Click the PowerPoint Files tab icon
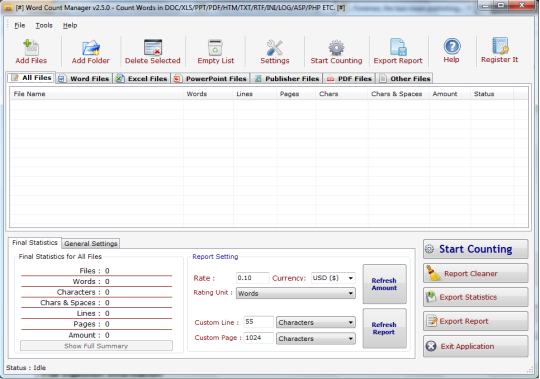Viewport: 540px width, 379px height. pyautogui.click(x=177, y=79)
